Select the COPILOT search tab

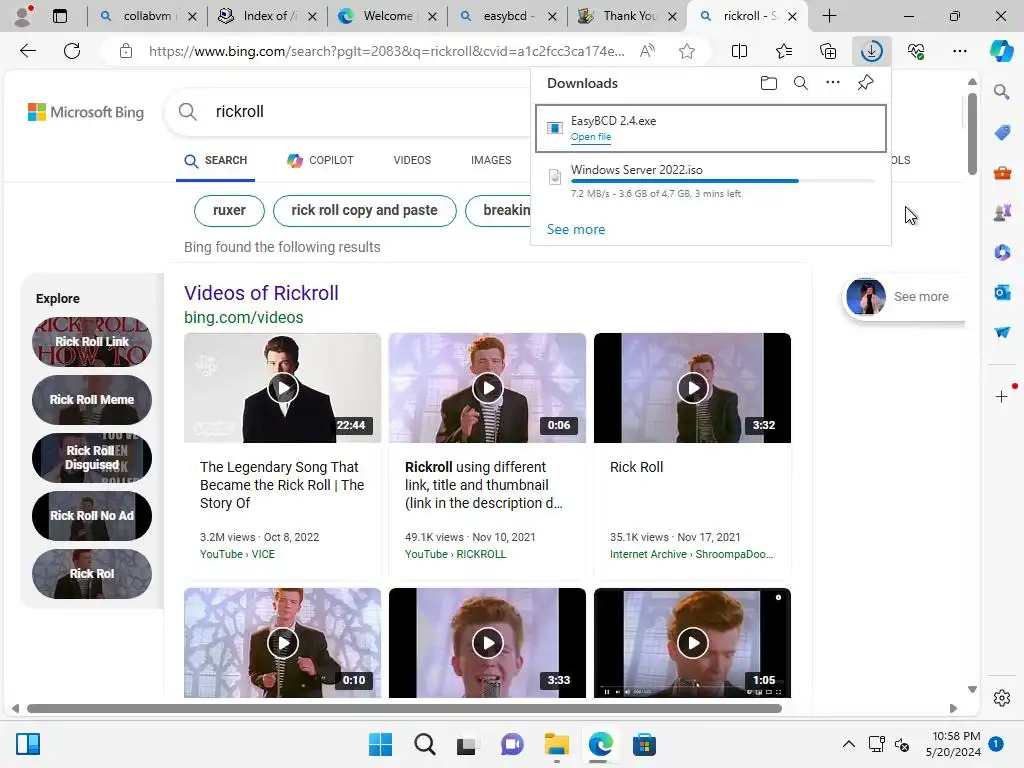pos(320,160)
